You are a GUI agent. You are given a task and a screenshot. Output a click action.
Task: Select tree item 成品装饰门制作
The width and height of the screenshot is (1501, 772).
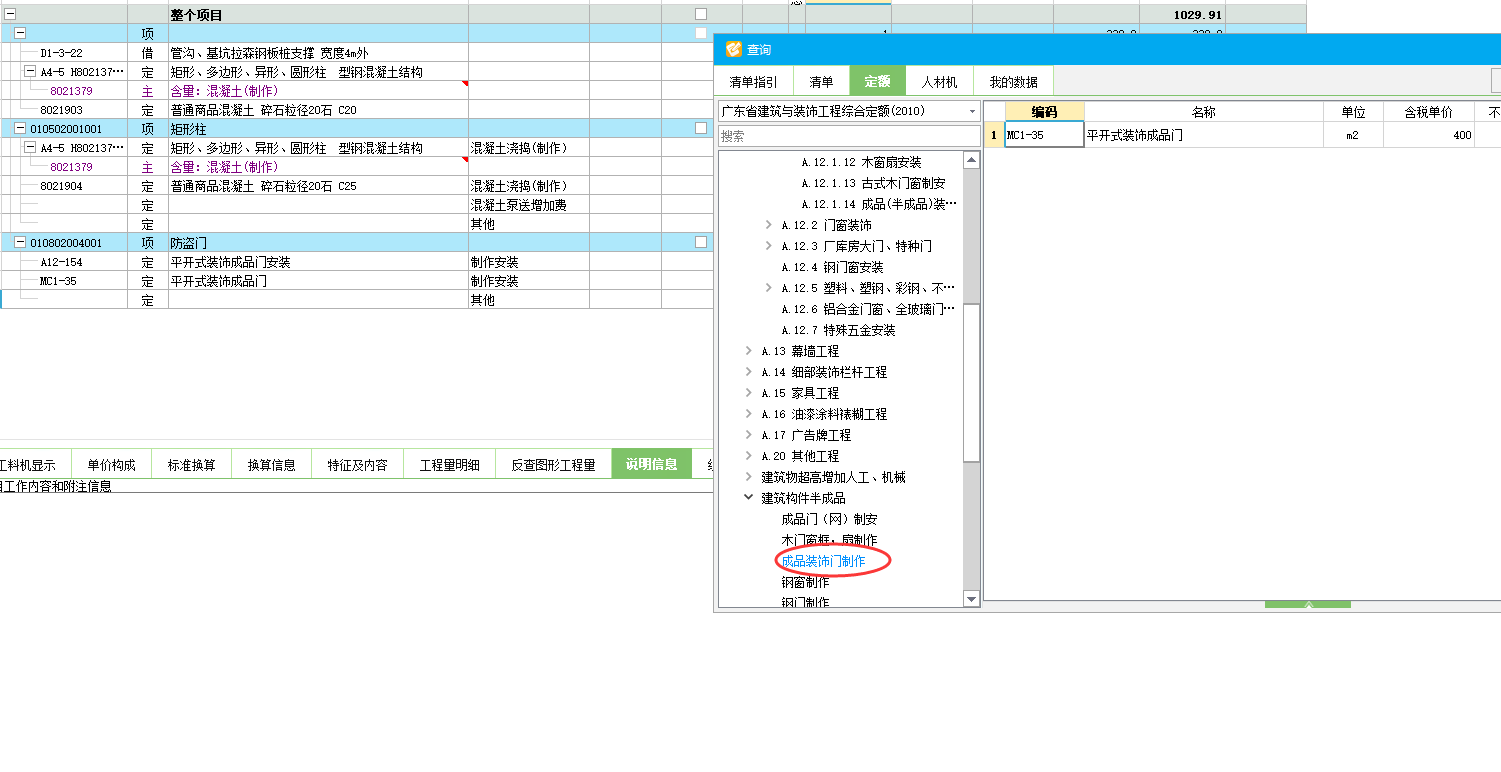click(823, 561)
